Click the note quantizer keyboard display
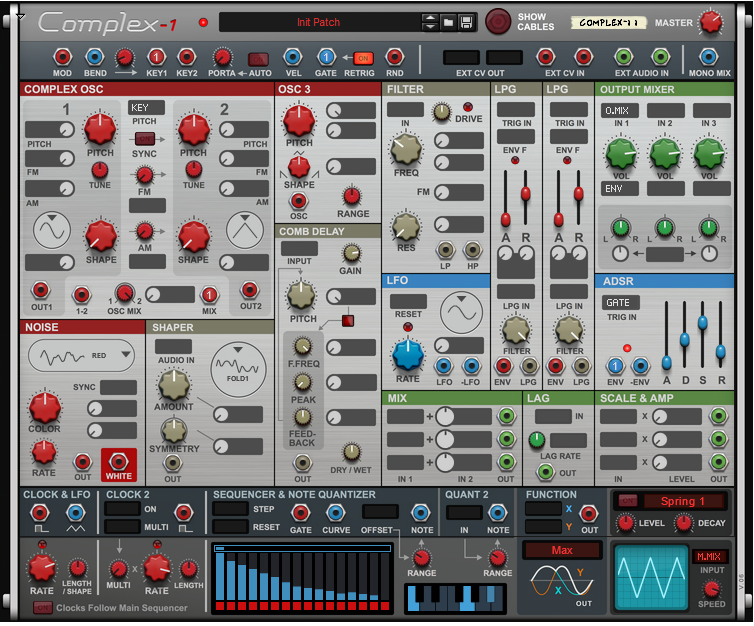This screenshot has width=754, height=626. tap(455, 598)
